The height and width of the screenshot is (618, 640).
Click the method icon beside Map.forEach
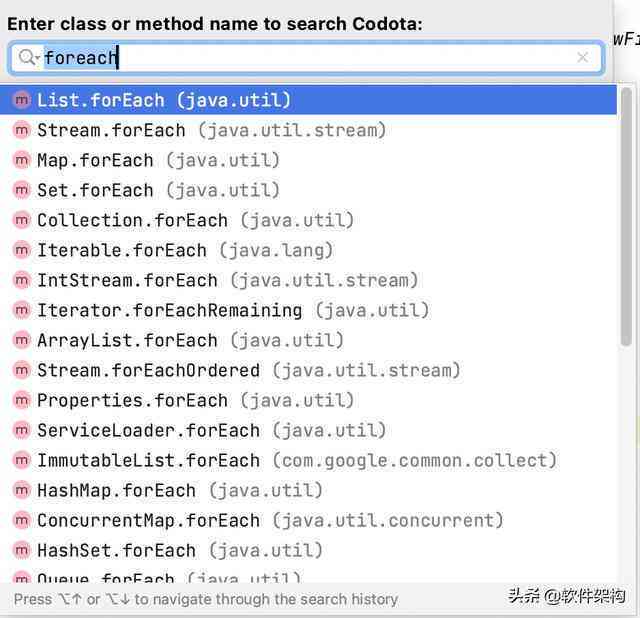pos(22,160)
